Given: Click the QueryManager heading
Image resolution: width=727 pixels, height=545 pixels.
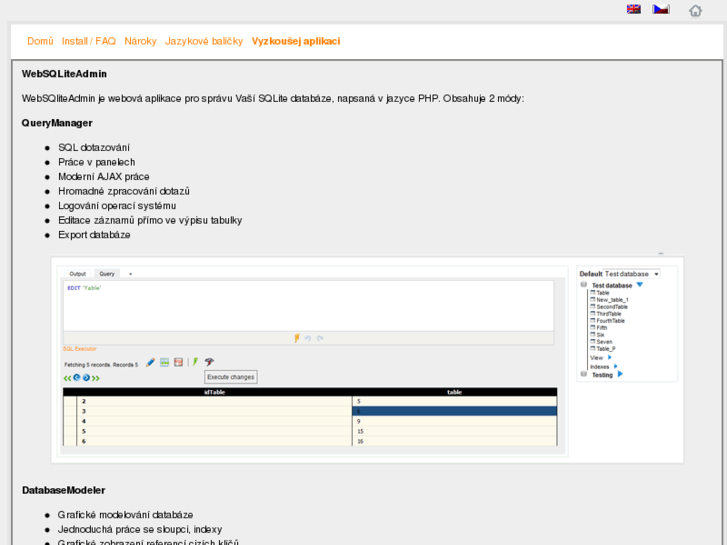Looking at the screenshot, I should [x=57, y=123].
